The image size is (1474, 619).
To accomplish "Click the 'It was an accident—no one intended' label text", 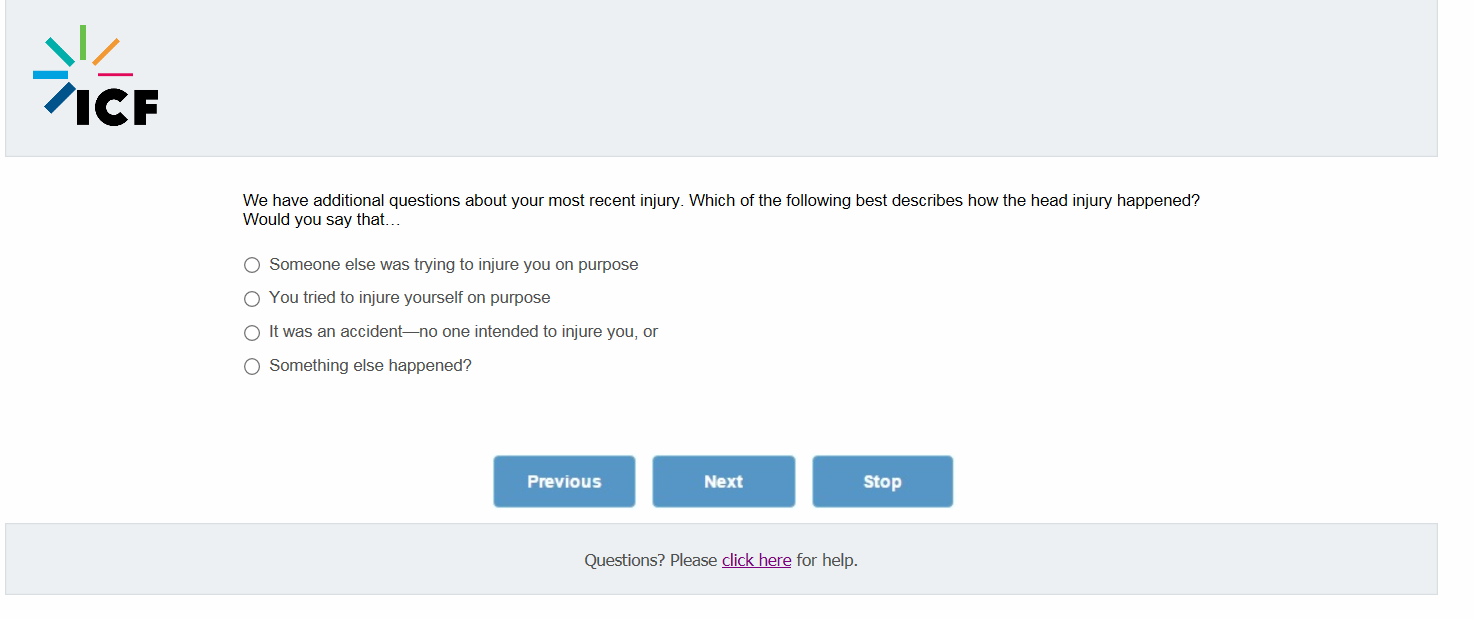I will [x=463, y=332].
